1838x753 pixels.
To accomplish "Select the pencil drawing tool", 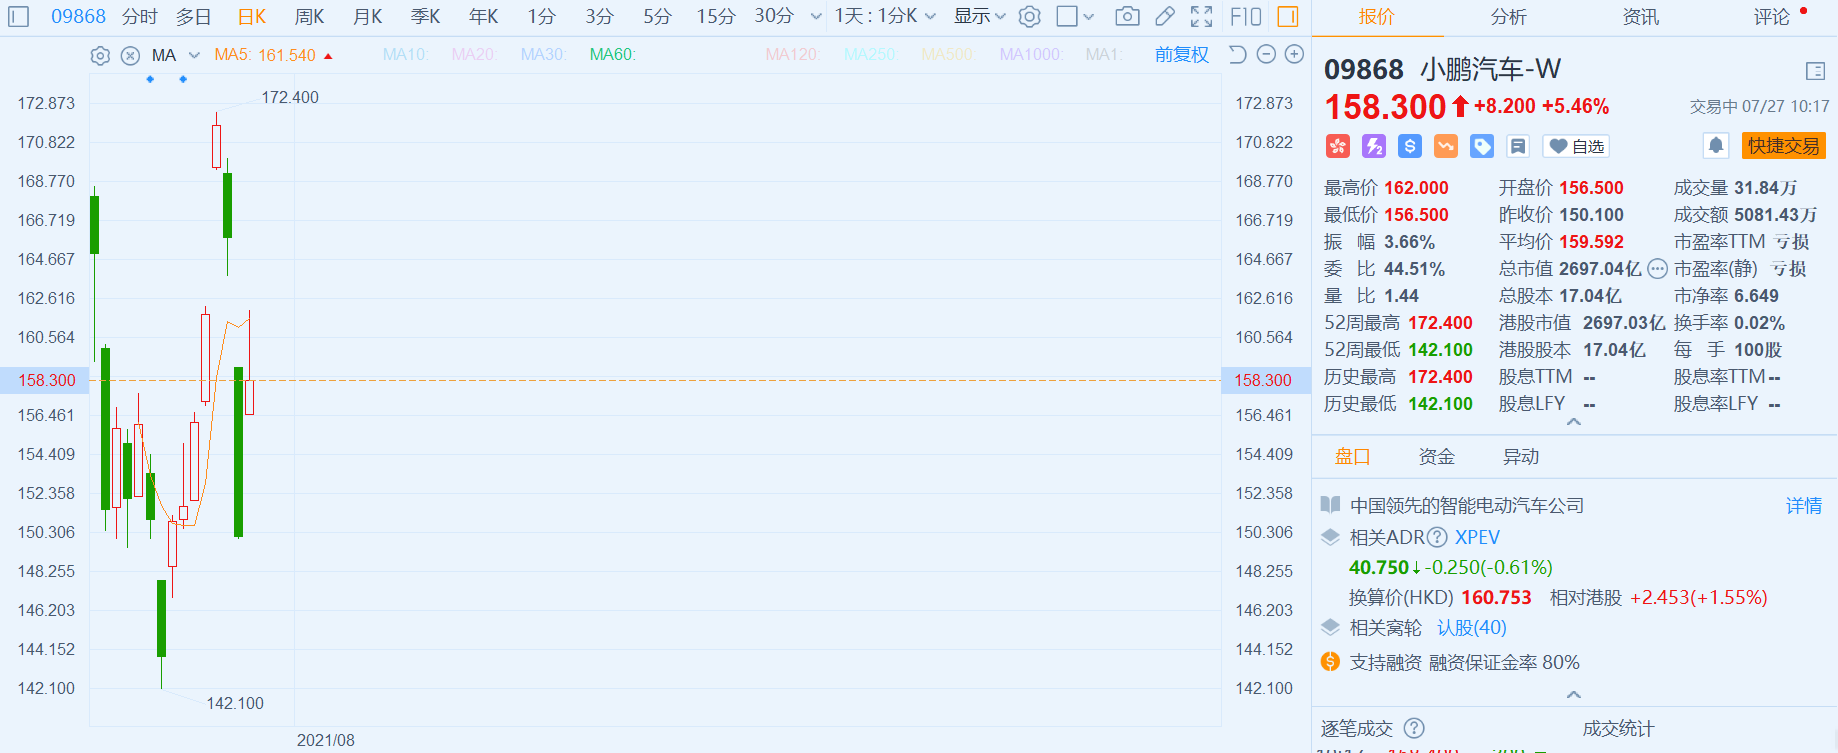I will click(1165, 17).
